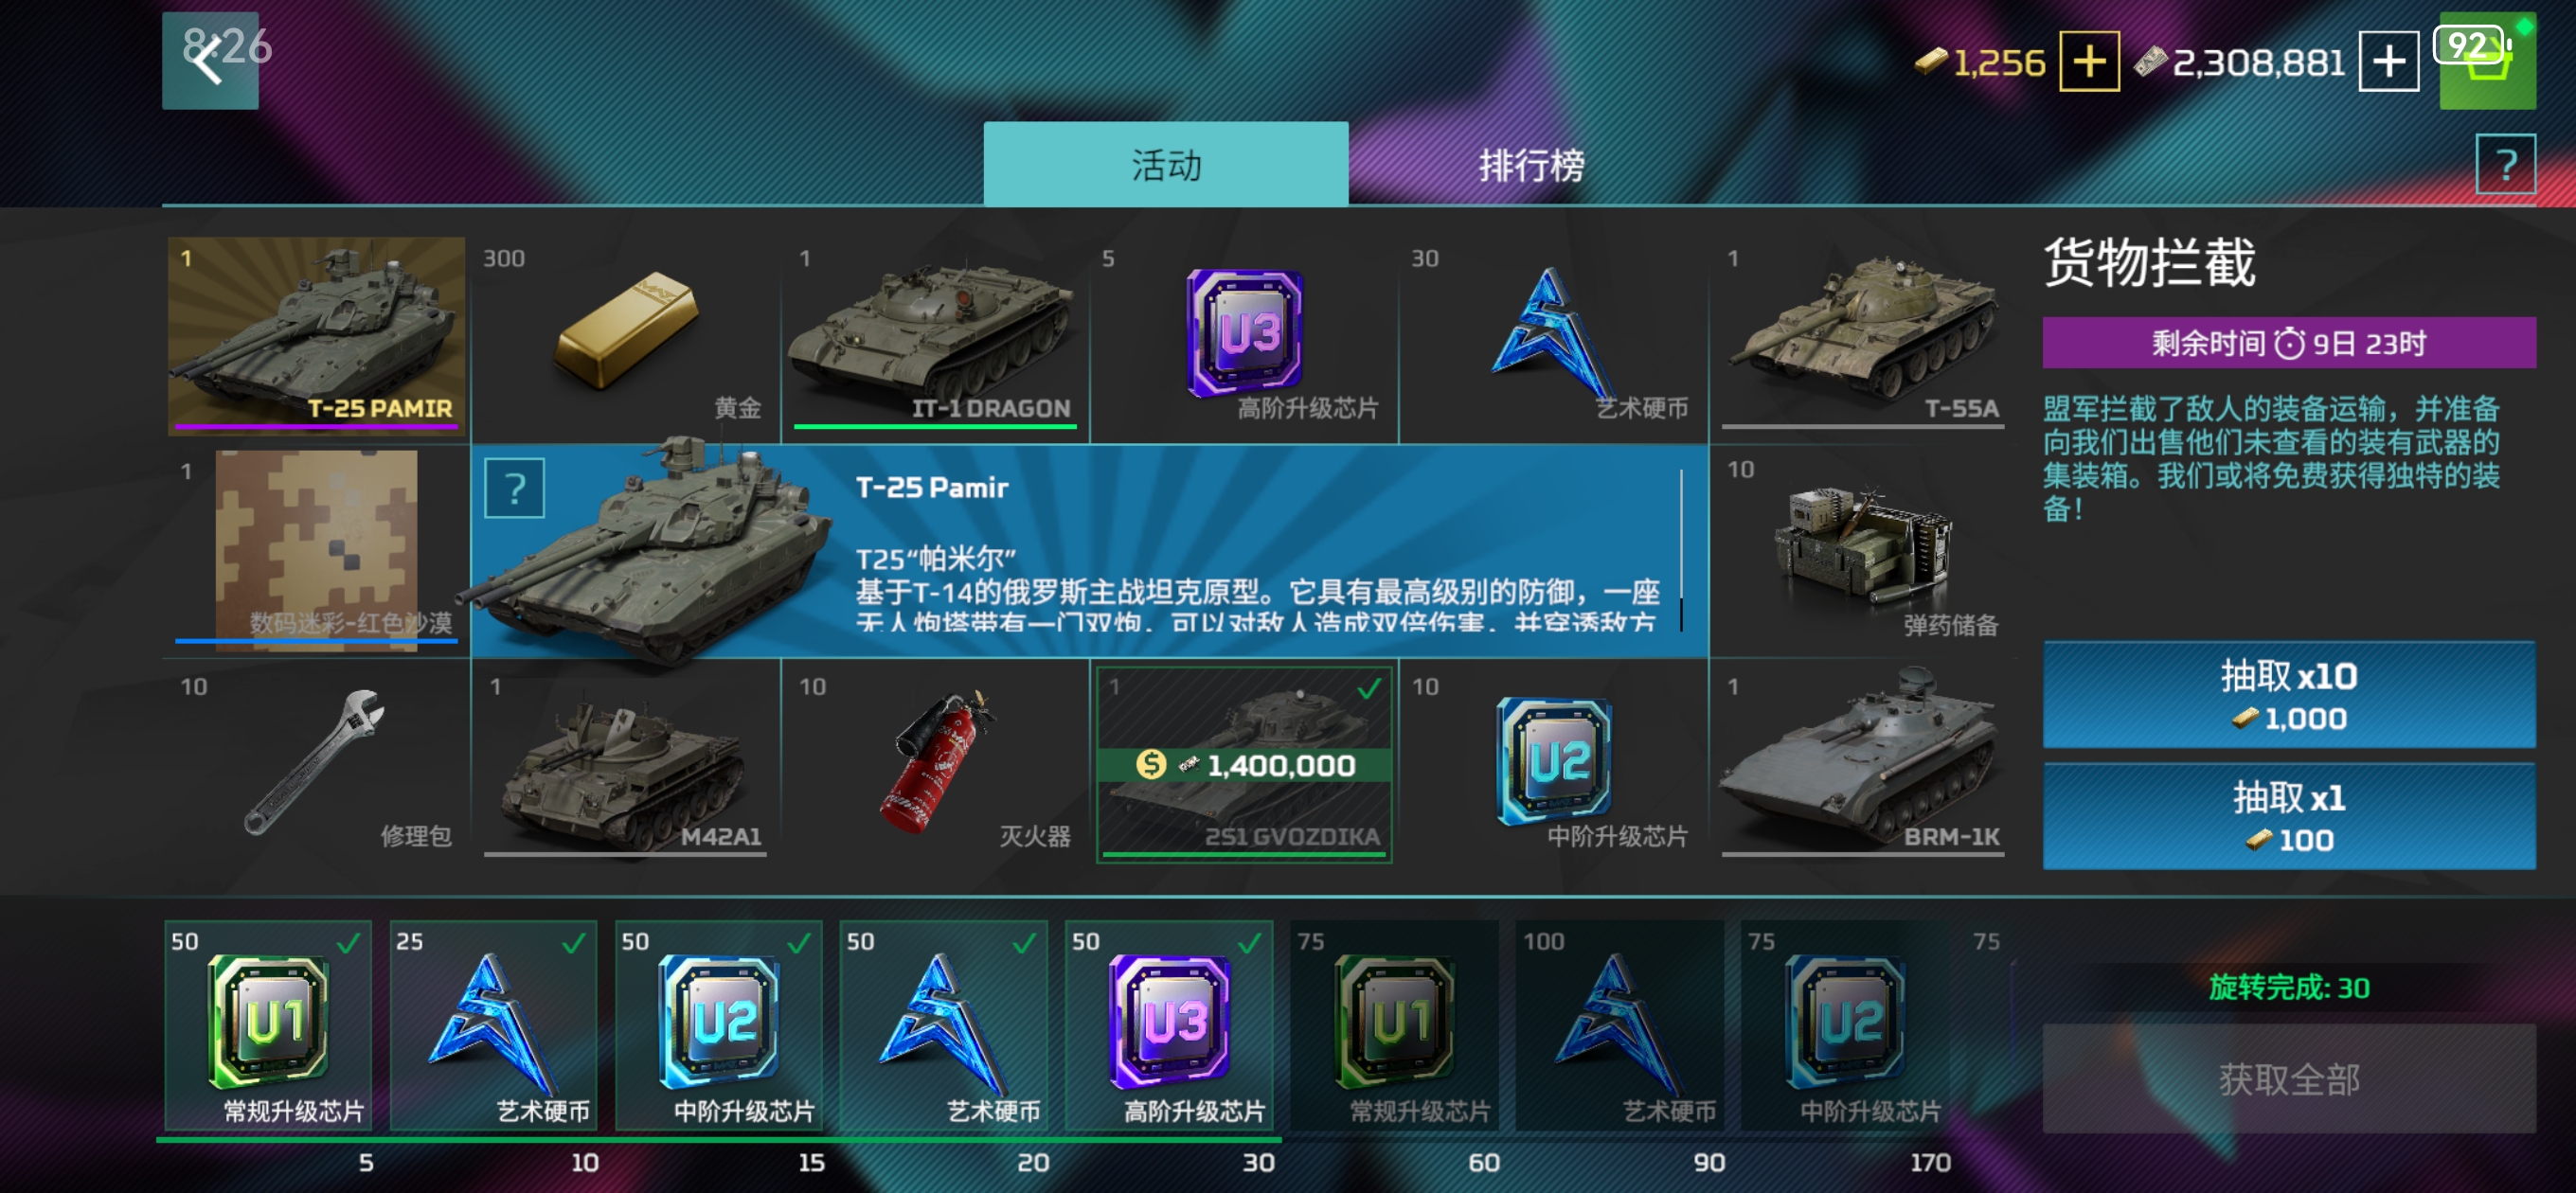Open the green shop basket icon
Screen dimensions: 2576x1193
[2487, 61]
